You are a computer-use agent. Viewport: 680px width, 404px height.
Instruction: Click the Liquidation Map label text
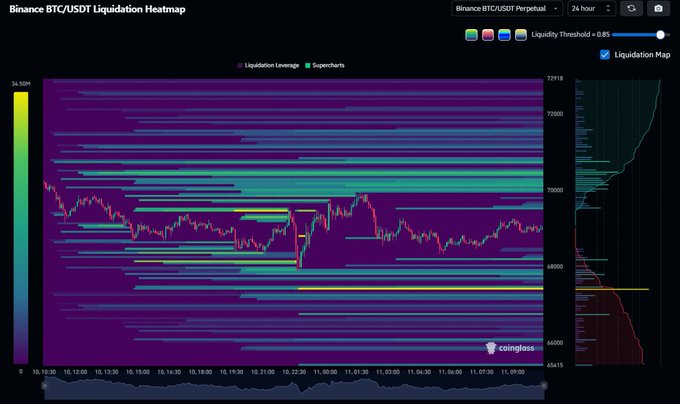(x=642, y=55)
